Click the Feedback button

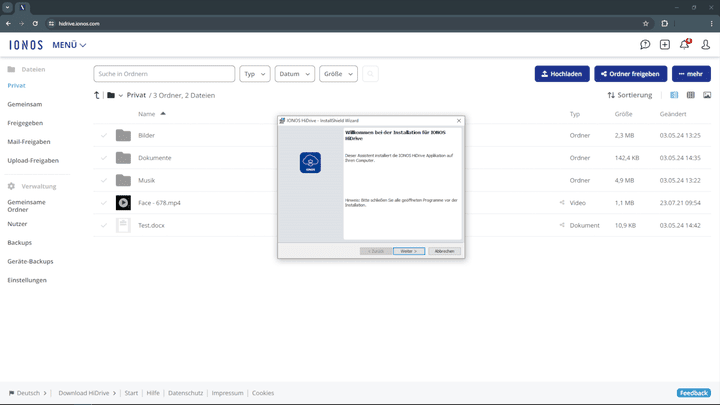coord(693,393)
